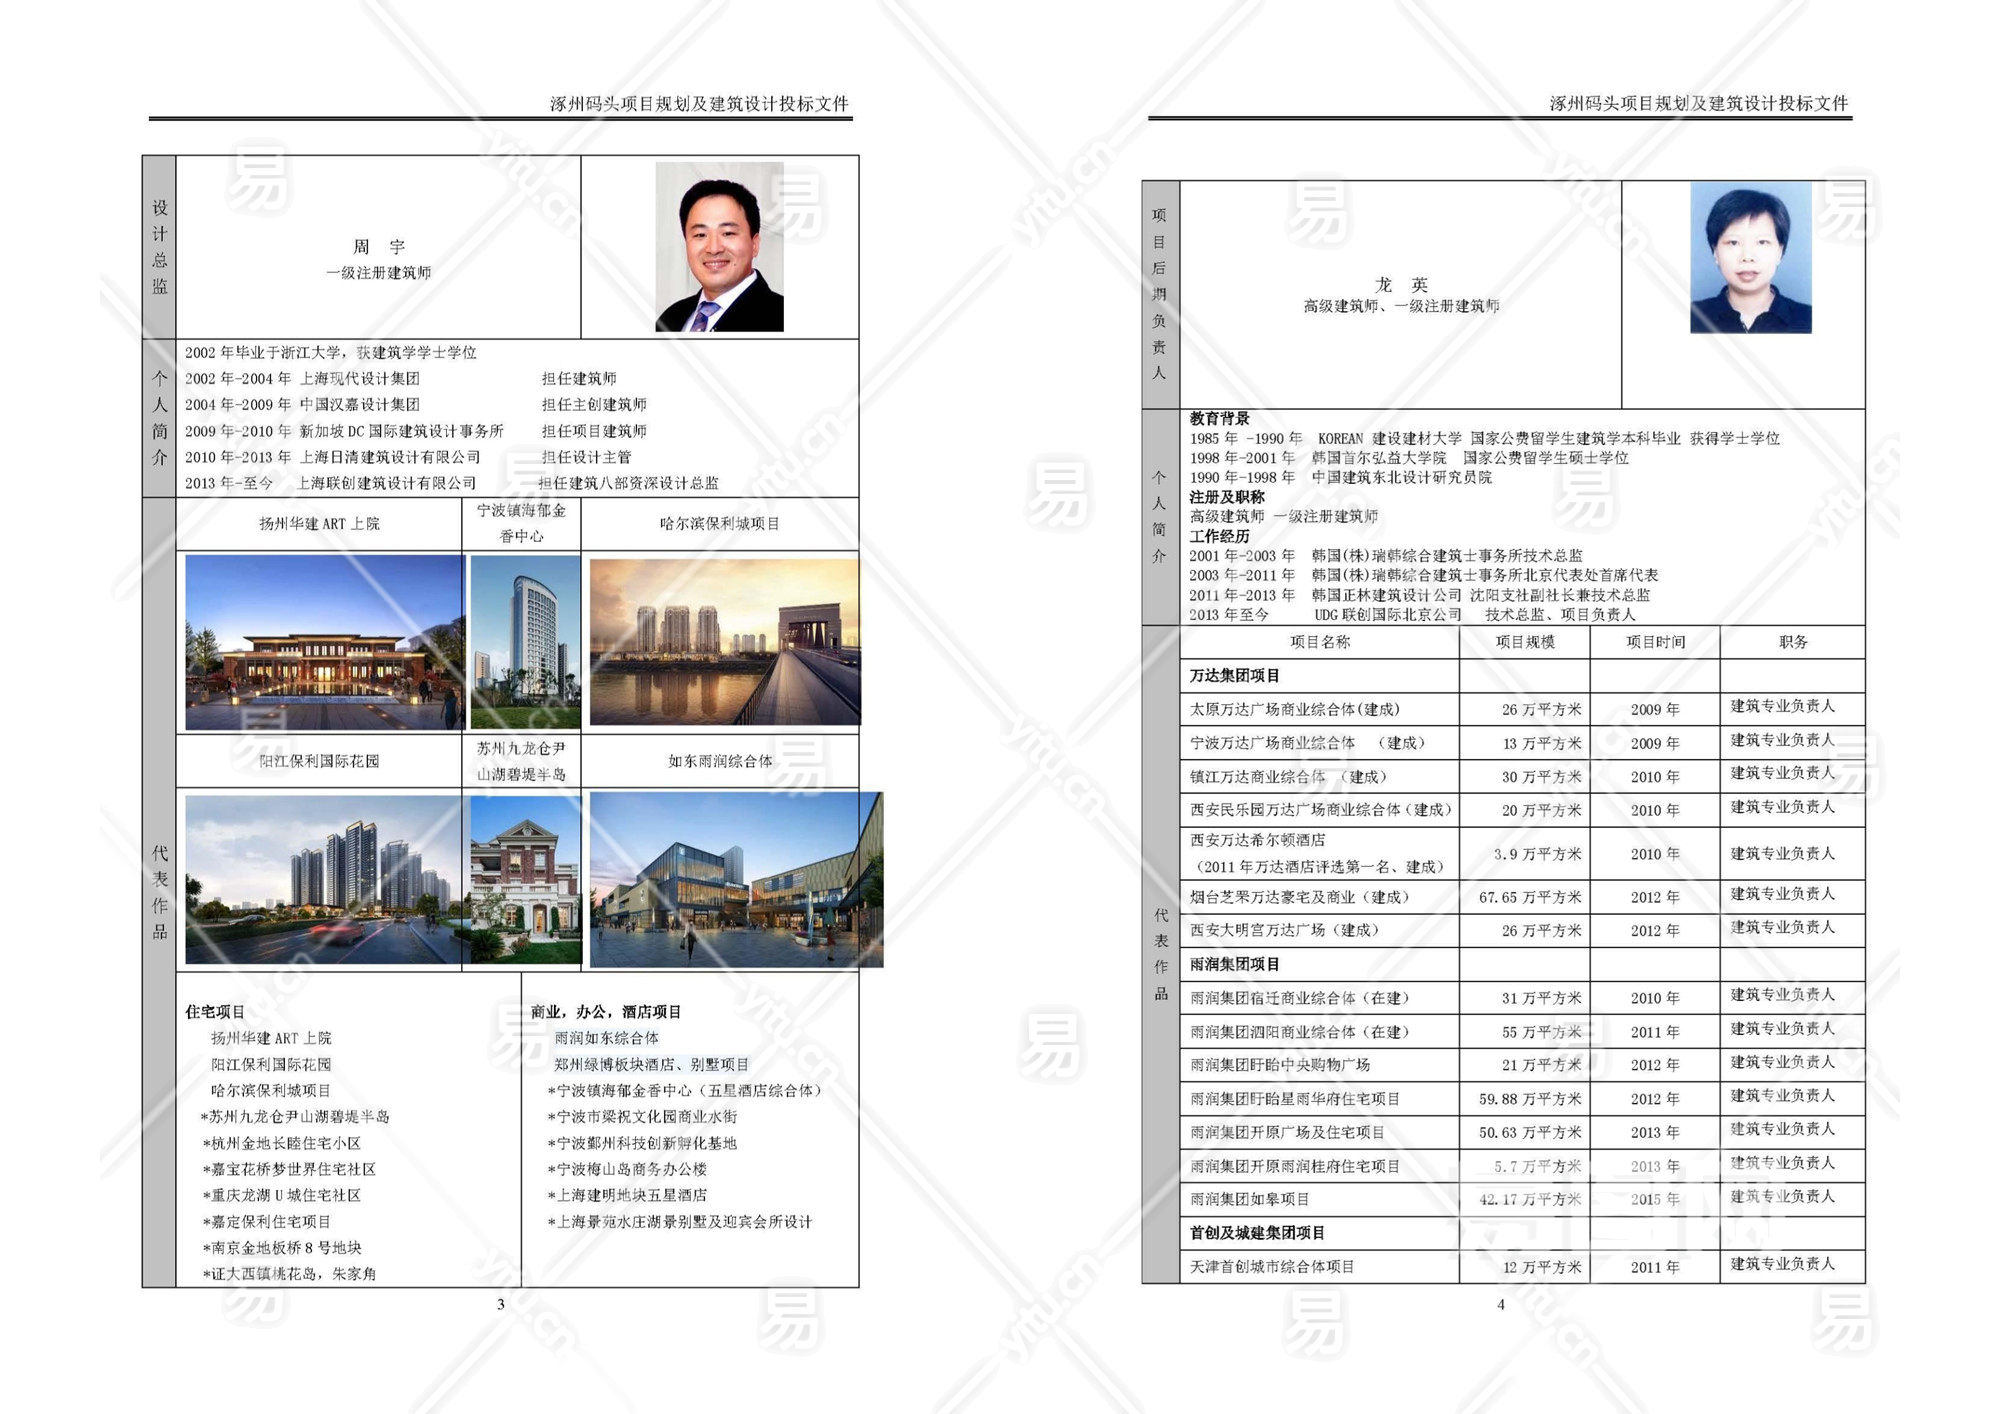Click the 雨润集团项目 section row
Viewport: 2000px width, 1414px height.
point(1235,965)
